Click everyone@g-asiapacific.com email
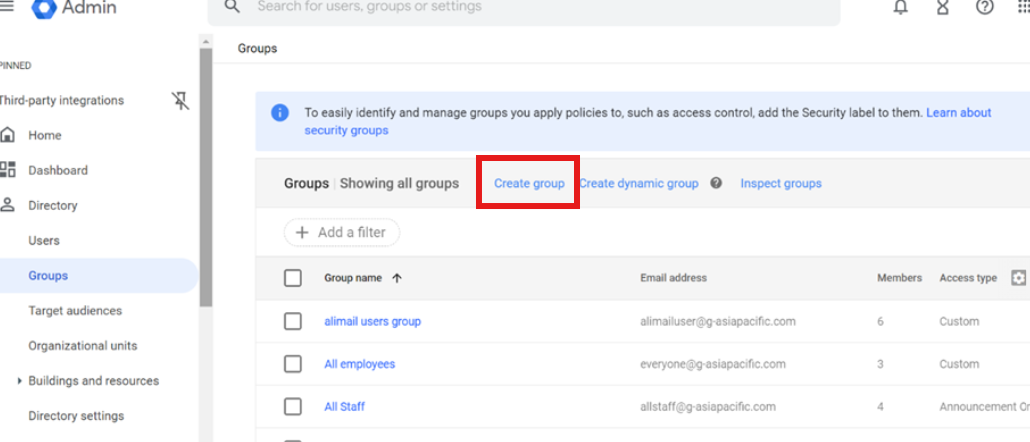This screenshot has width=1030, height=442. [x=713, y=364]
